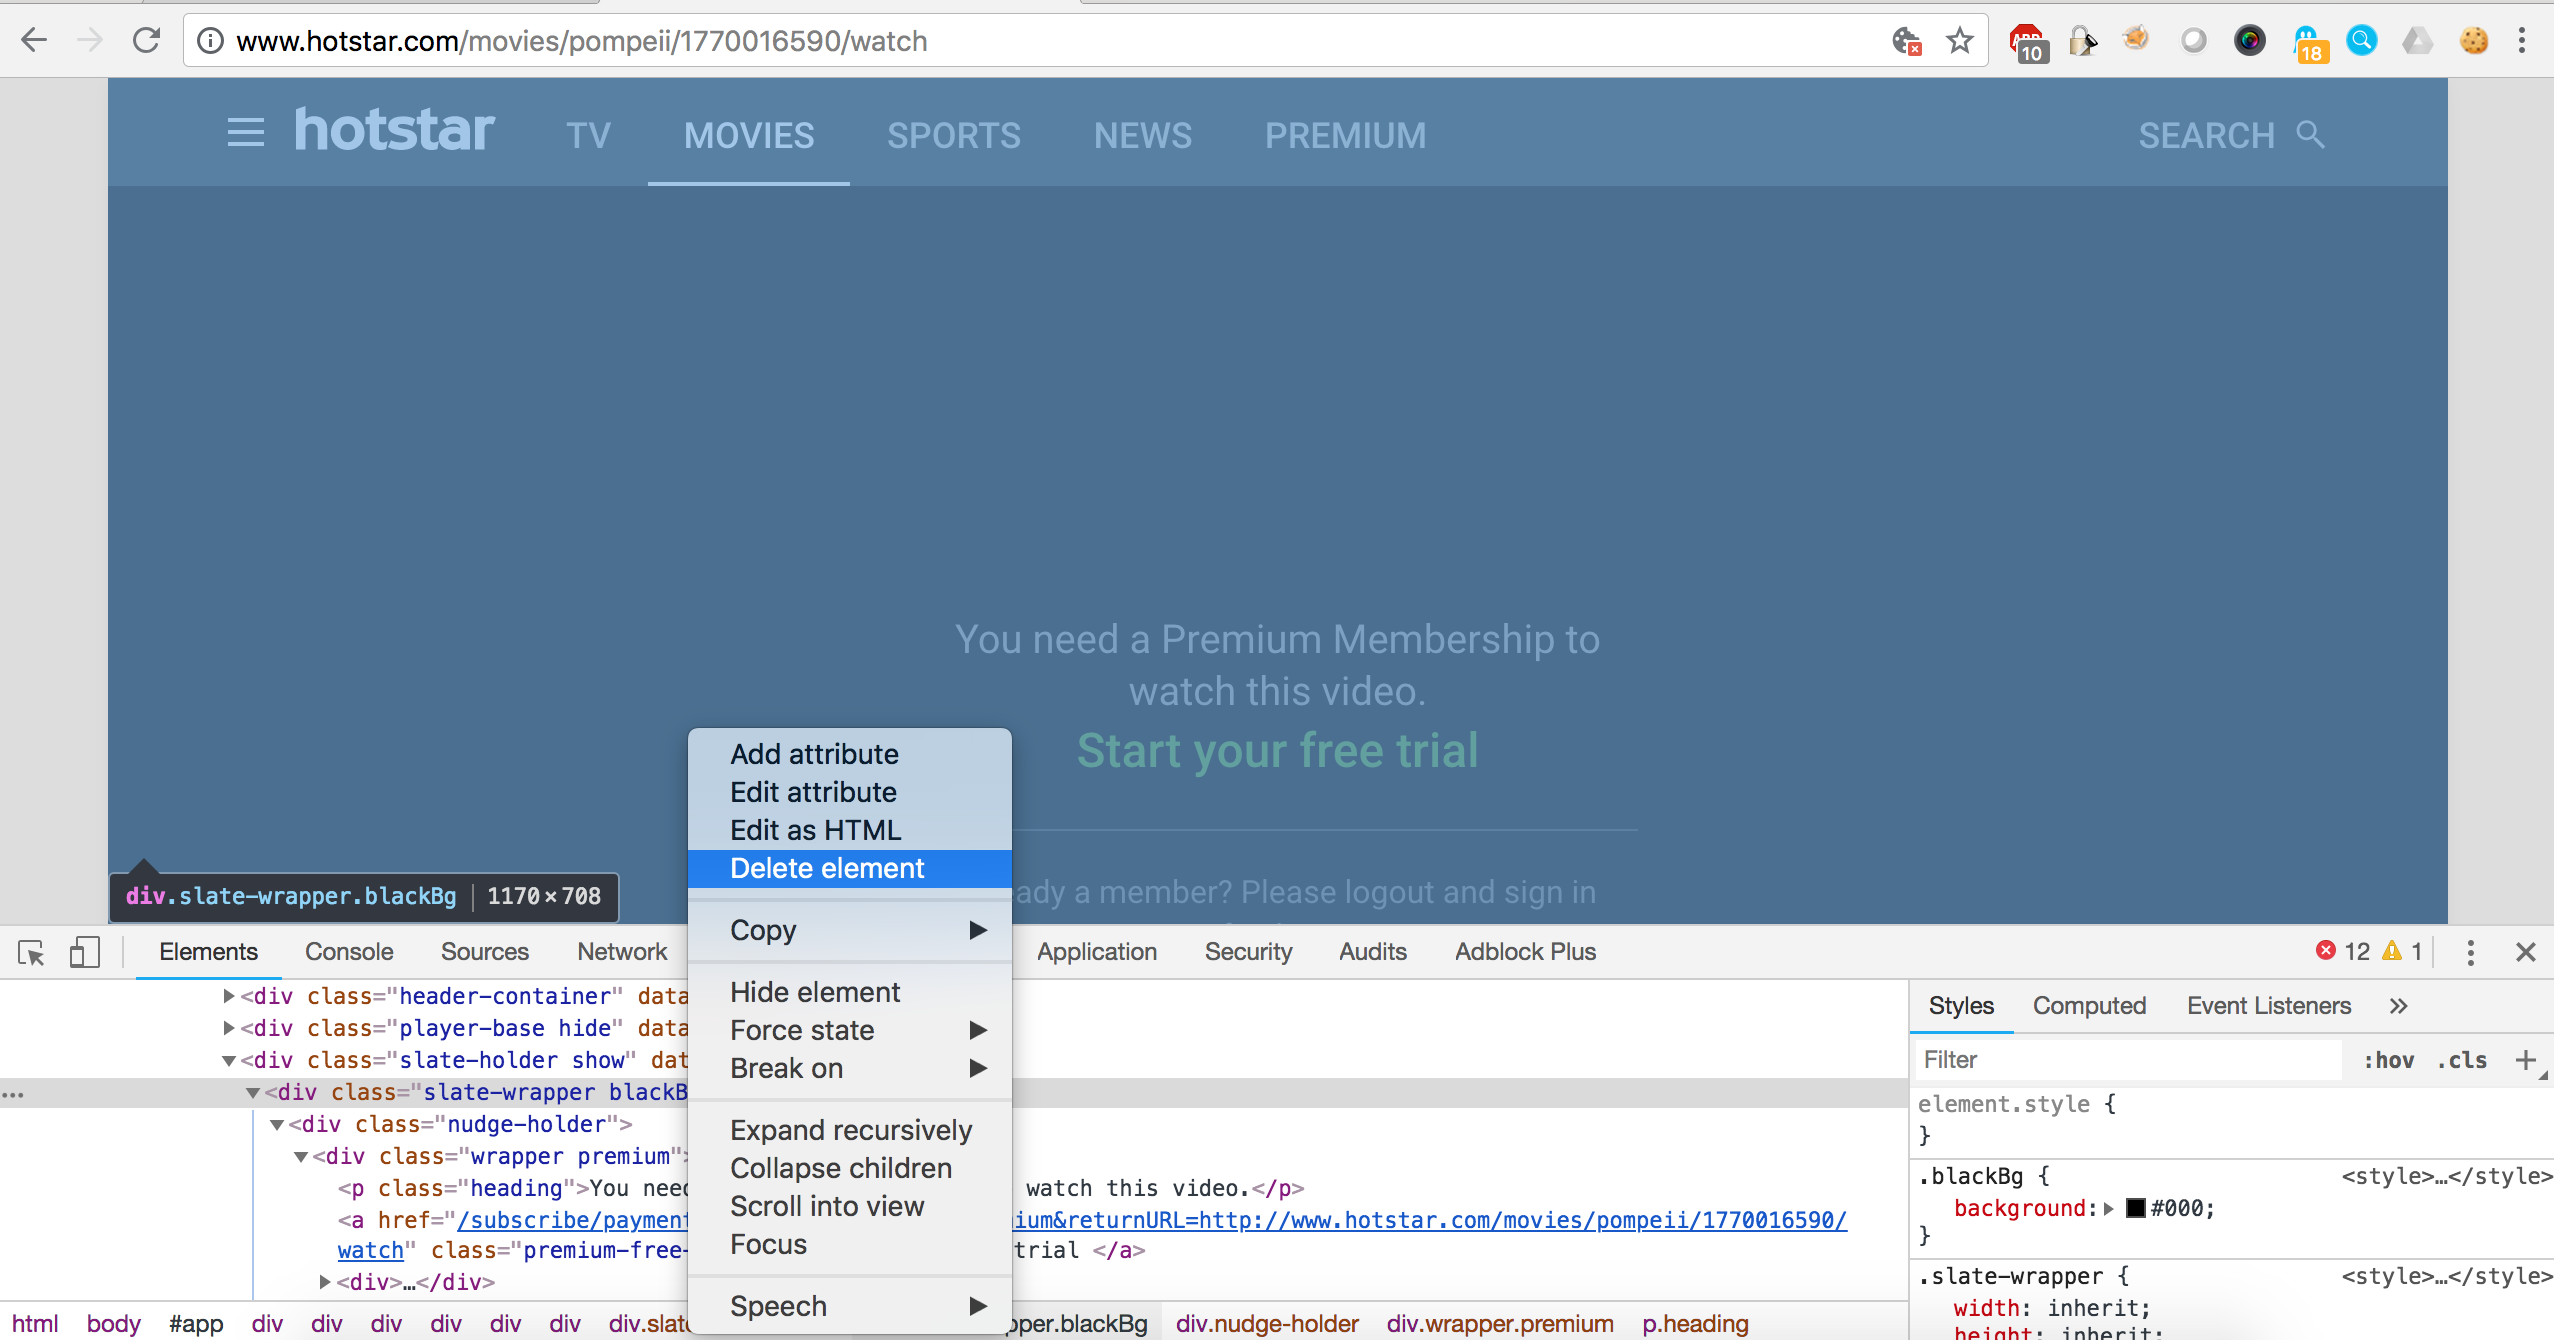Choose Delete element from context menu
2554x1340 pixels.
(850, 868)
